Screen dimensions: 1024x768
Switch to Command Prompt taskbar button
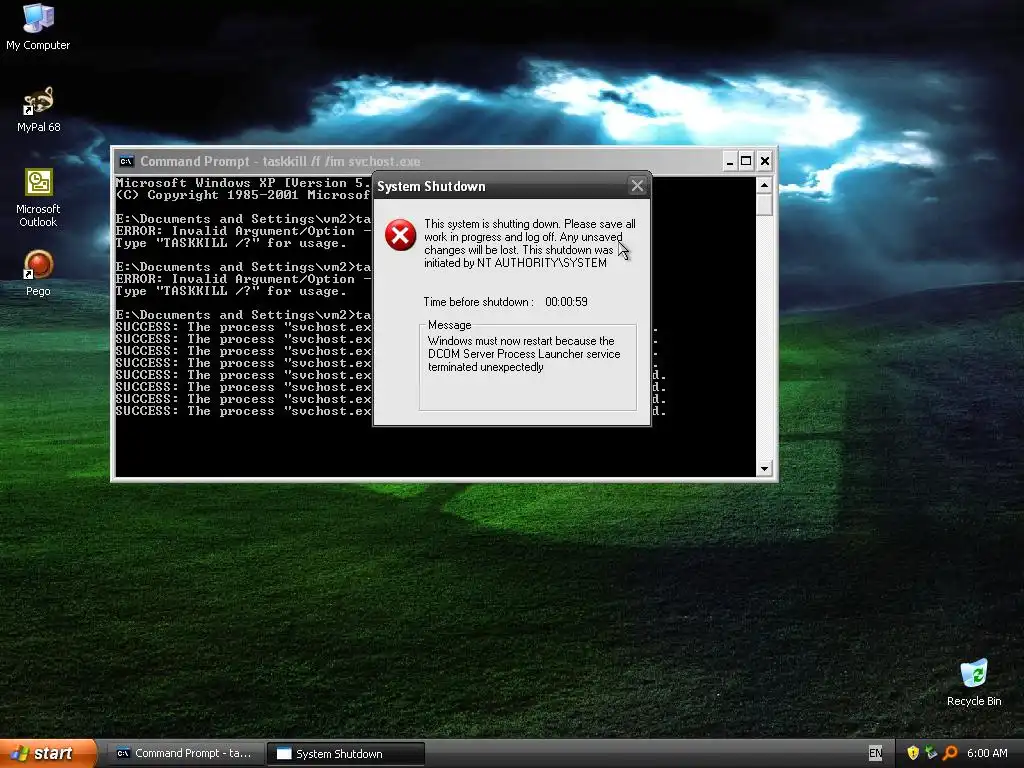coord(185,753)
